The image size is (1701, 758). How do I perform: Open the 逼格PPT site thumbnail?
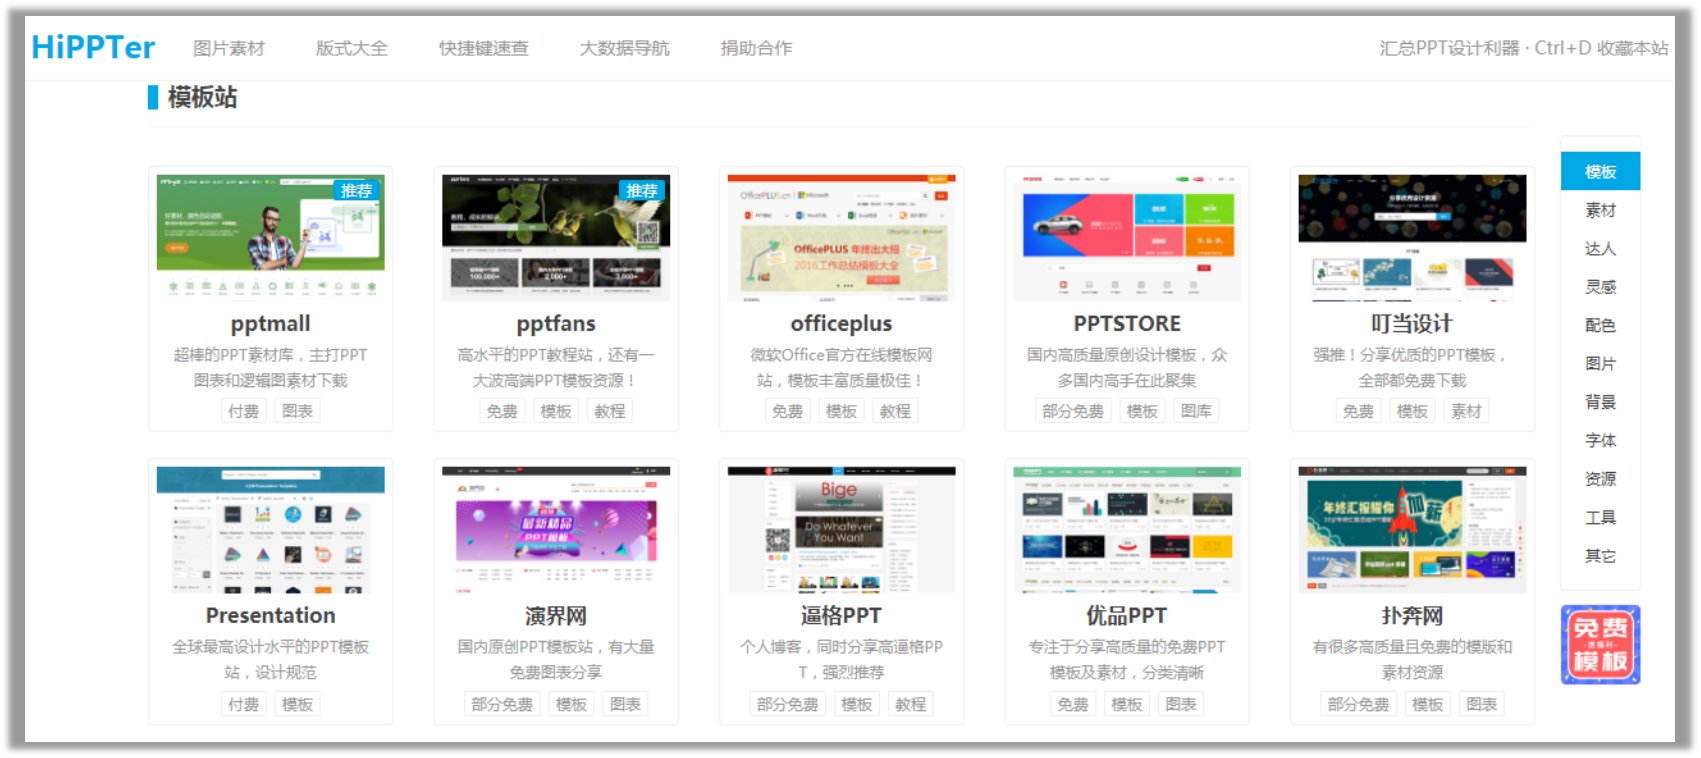[841, 529]
